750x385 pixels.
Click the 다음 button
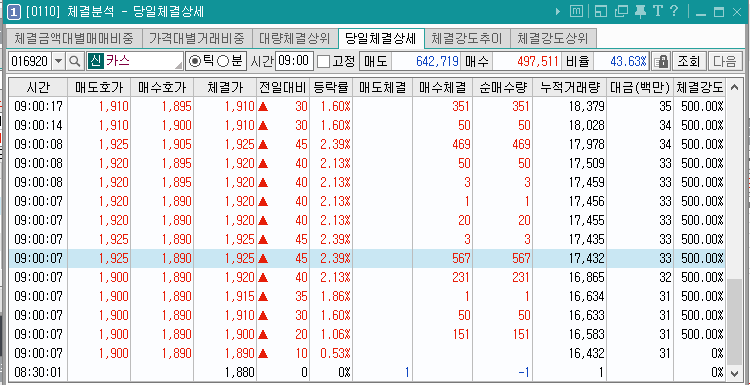[x=725, y=61]
